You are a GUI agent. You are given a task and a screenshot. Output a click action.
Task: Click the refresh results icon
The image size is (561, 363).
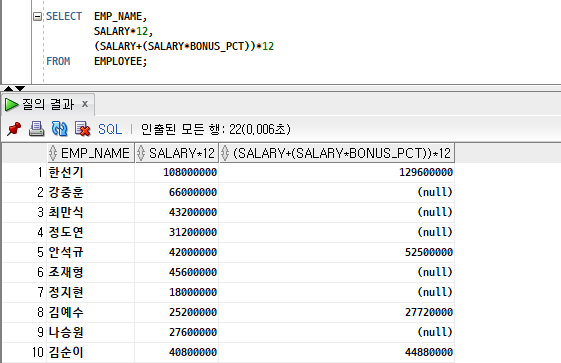pos(59,129)
